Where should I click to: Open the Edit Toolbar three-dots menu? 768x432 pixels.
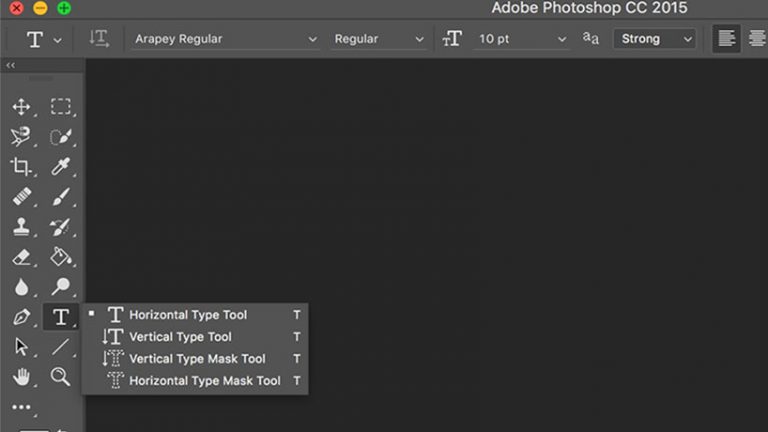point(22,407)
